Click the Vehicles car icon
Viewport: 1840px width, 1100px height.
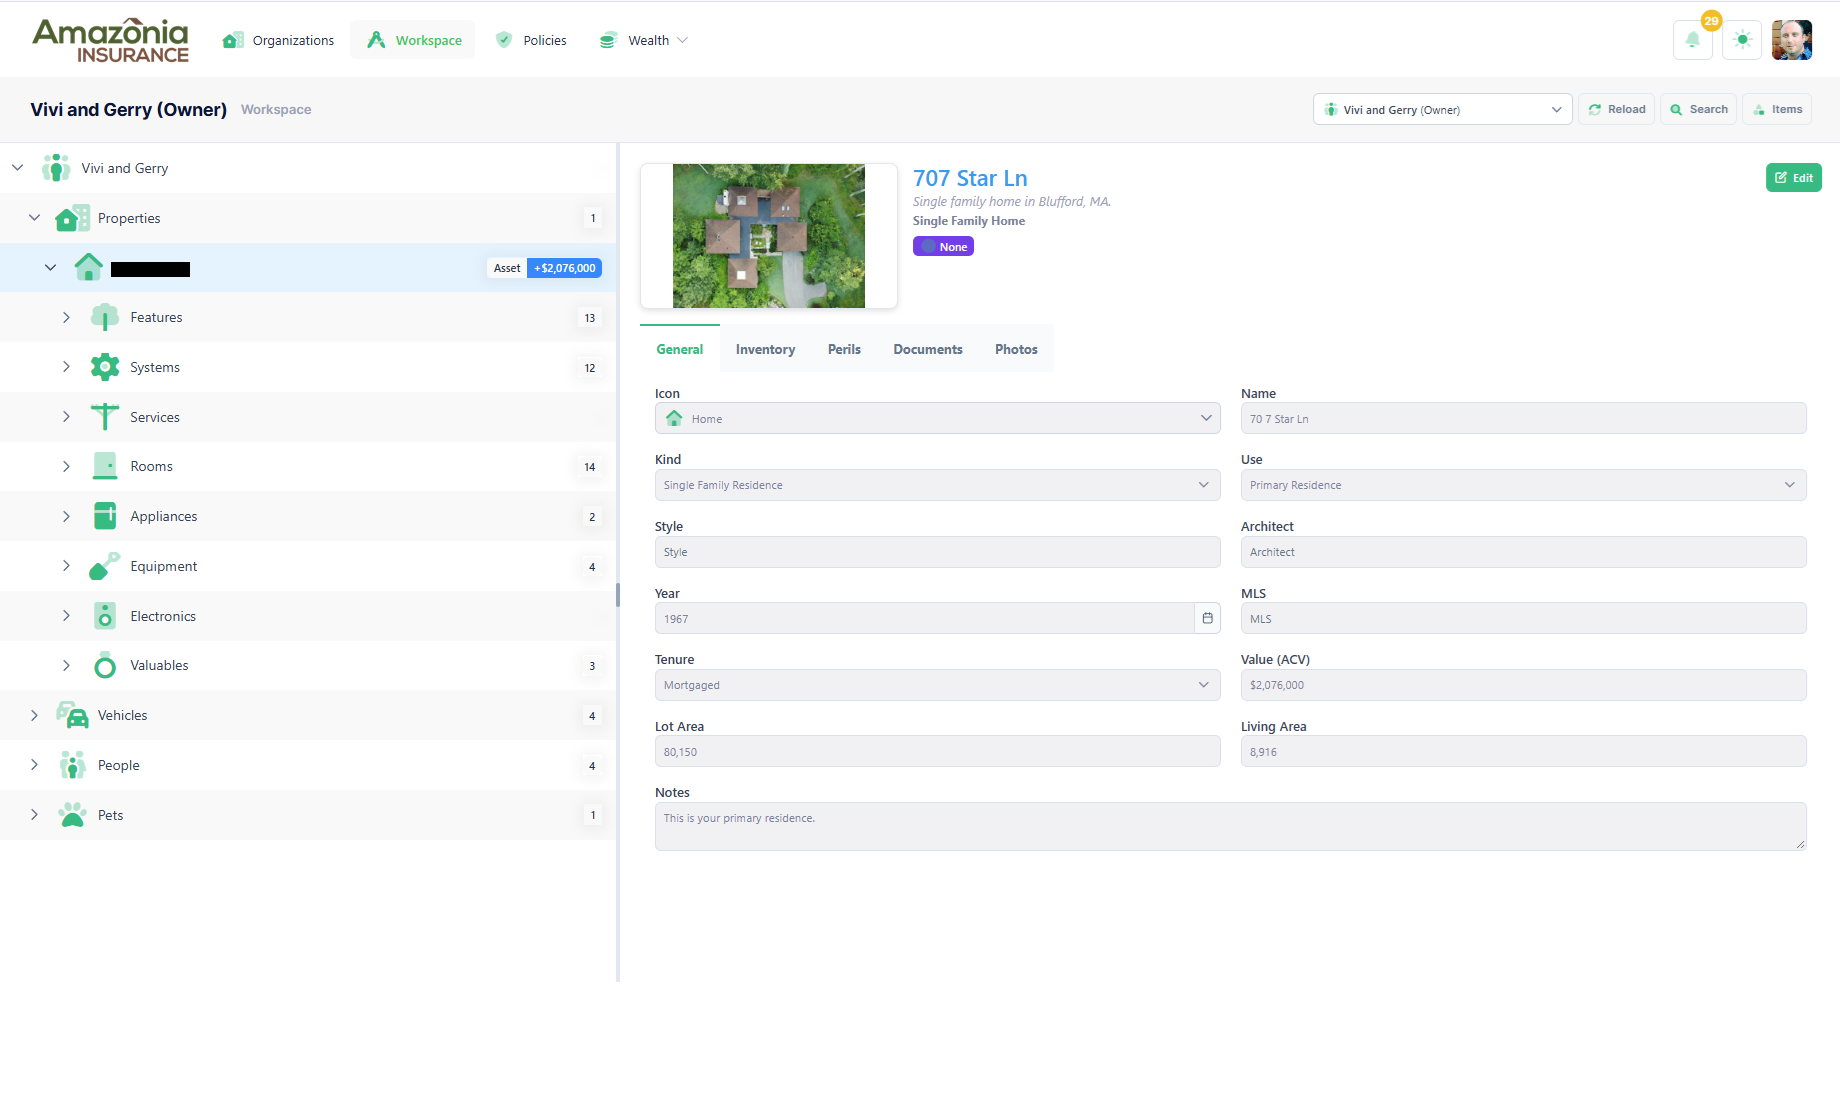72,715
